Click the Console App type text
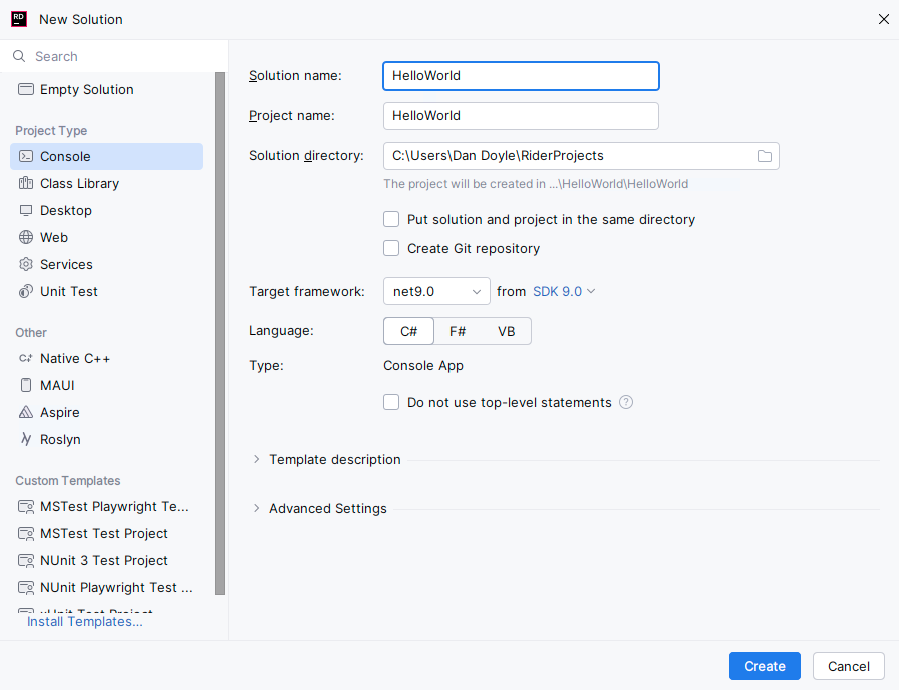 pos(423,366)
